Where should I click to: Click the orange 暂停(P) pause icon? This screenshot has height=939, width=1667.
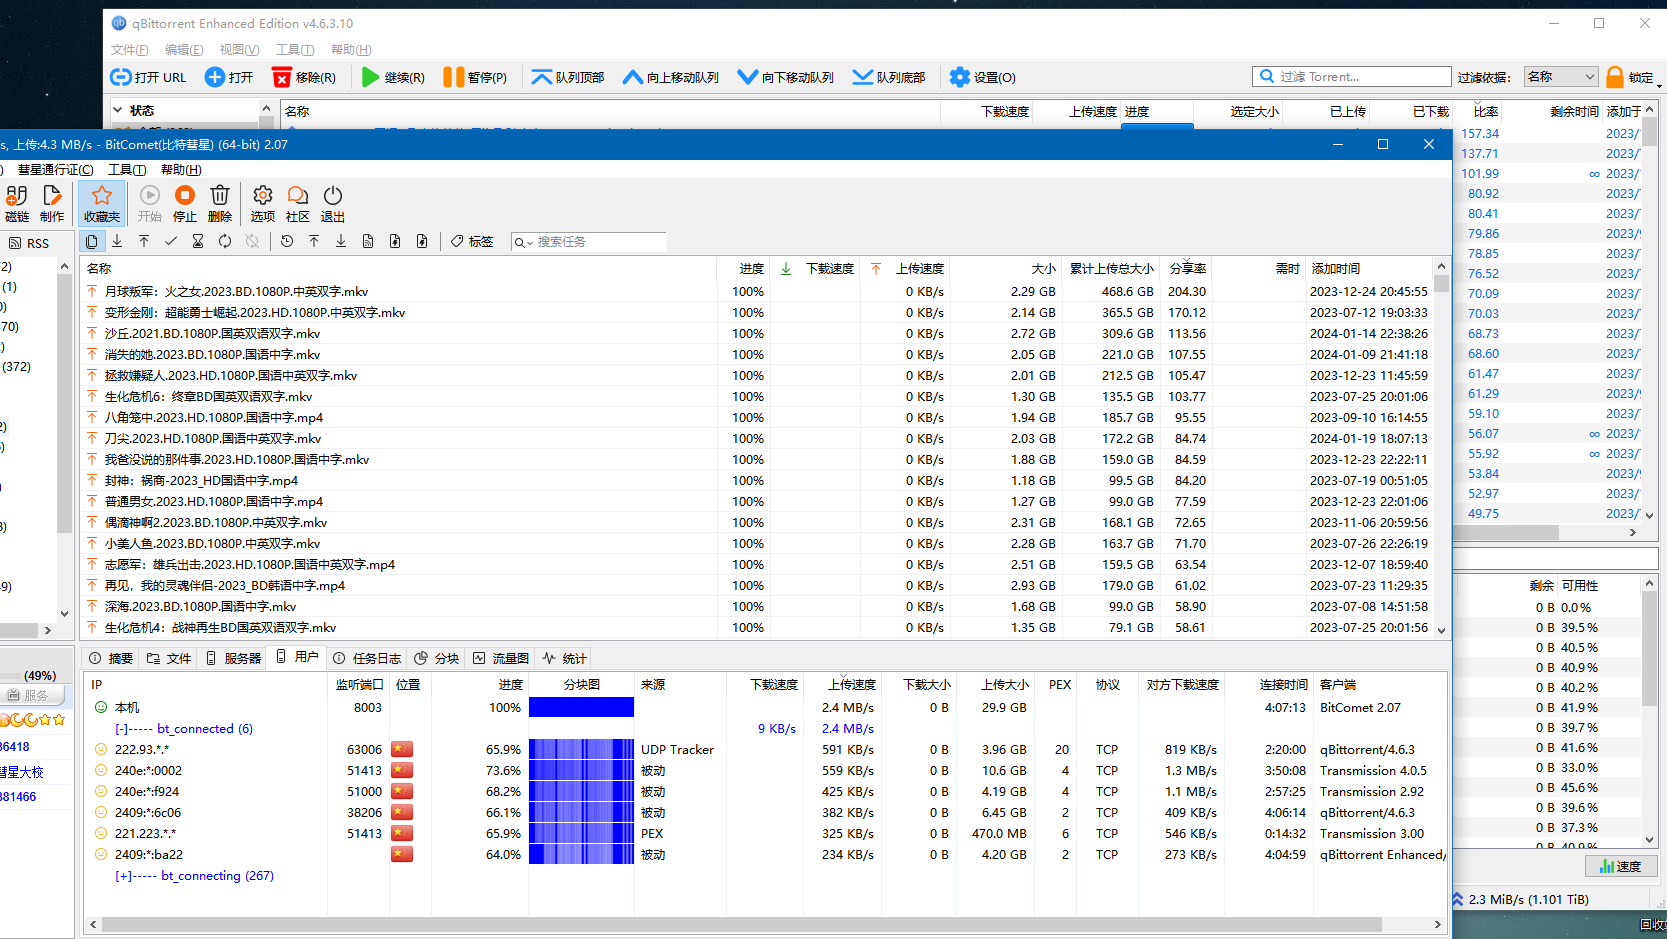pyautogui.click(x=475, y=77)
